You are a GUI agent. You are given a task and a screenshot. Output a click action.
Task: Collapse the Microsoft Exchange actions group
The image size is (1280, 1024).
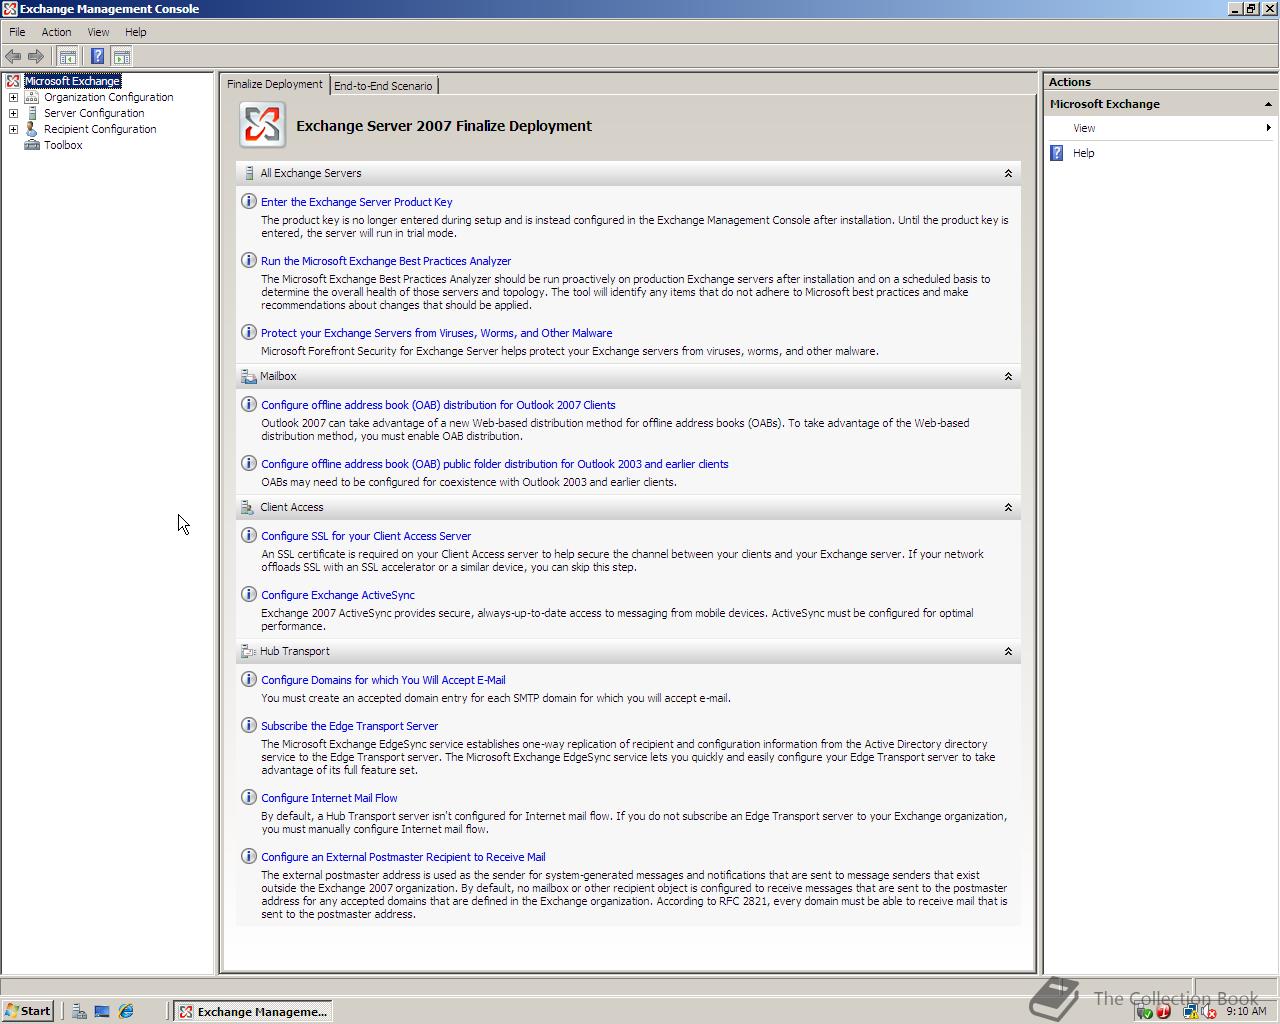pyautogui.click(x=1268, y=104)
